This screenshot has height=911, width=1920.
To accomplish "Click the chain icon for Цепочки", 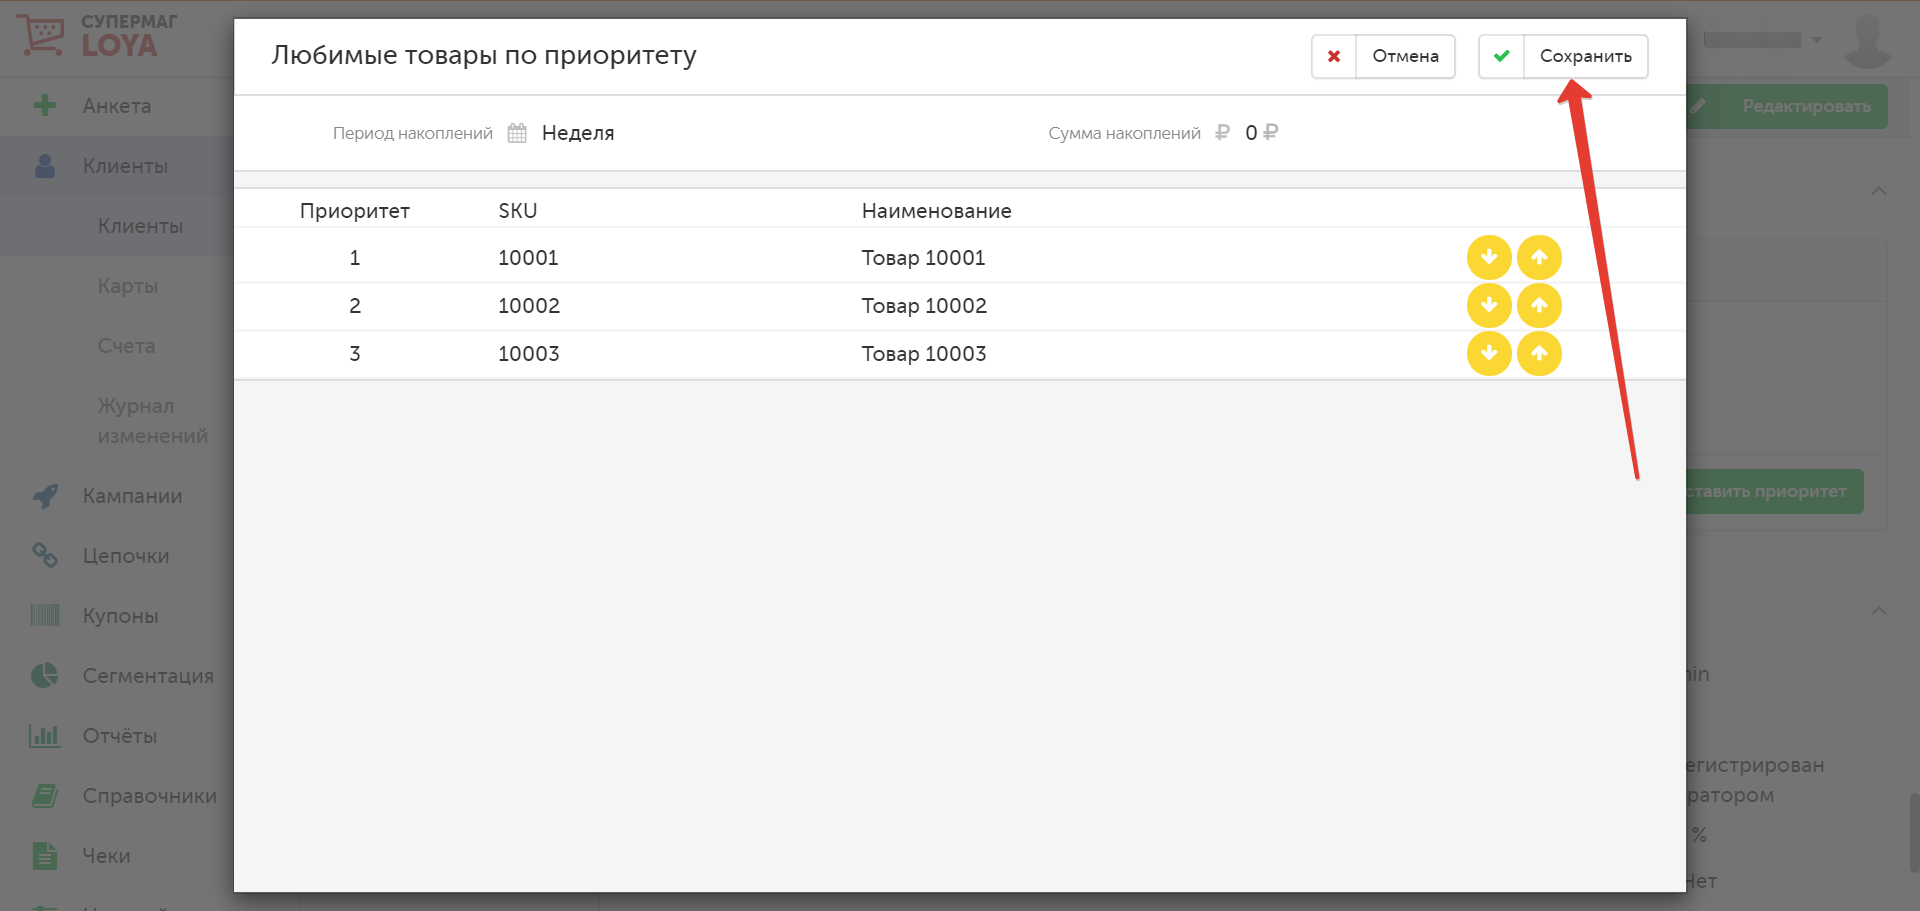I will pos(45,555).
